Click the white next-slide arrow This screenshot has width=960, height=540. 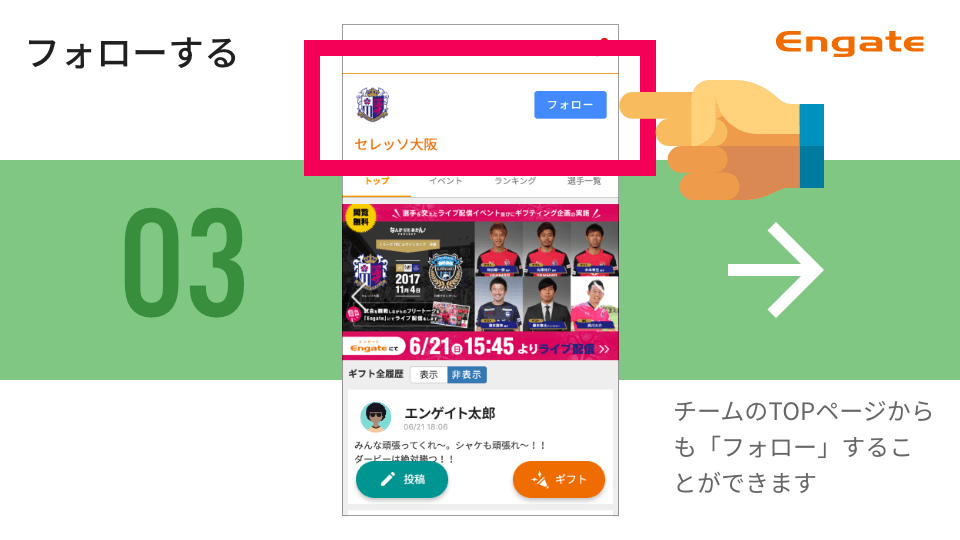point(776,270)
